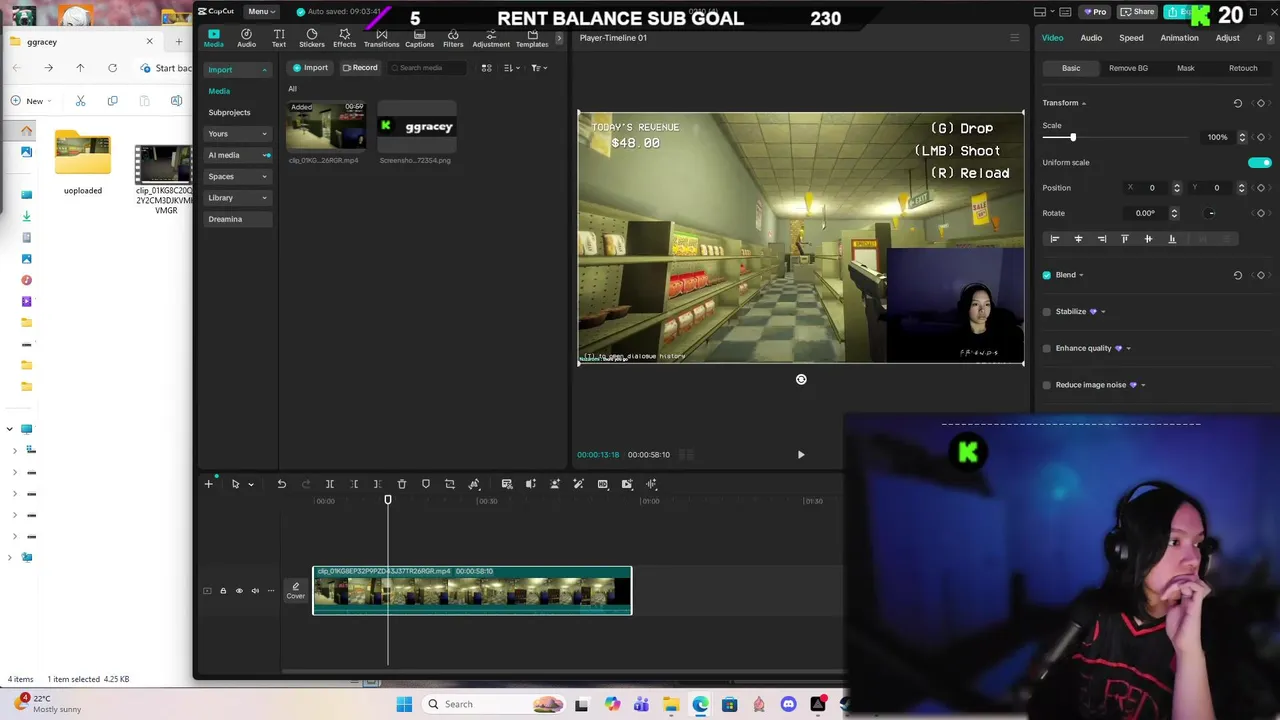This screenshot has width=1280, height=720.
Task: Enable Reduce image noise checkbox
Action: pos(1047,385)
